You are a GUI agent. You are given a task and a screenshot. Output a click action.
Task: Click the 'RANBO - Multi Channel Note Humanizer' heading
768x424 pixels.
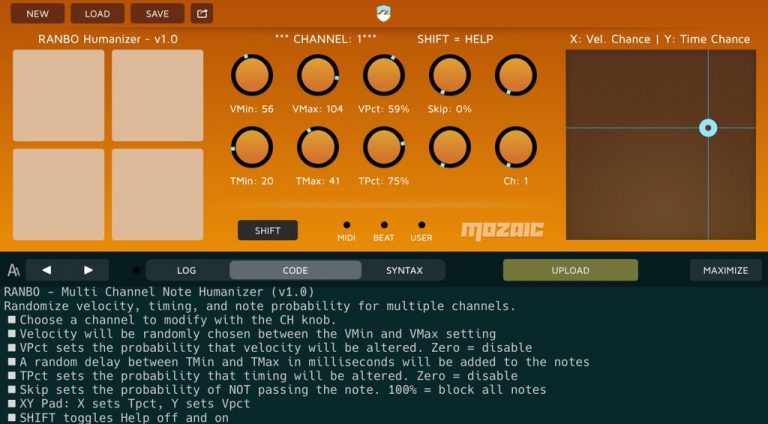(159, 292)
